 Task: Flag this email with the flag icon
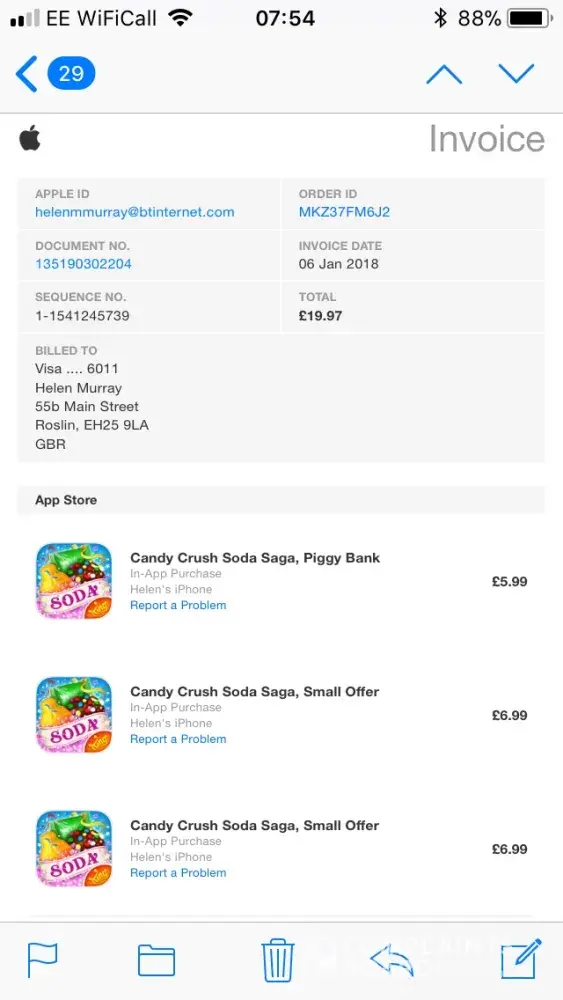tap(43, 960)
